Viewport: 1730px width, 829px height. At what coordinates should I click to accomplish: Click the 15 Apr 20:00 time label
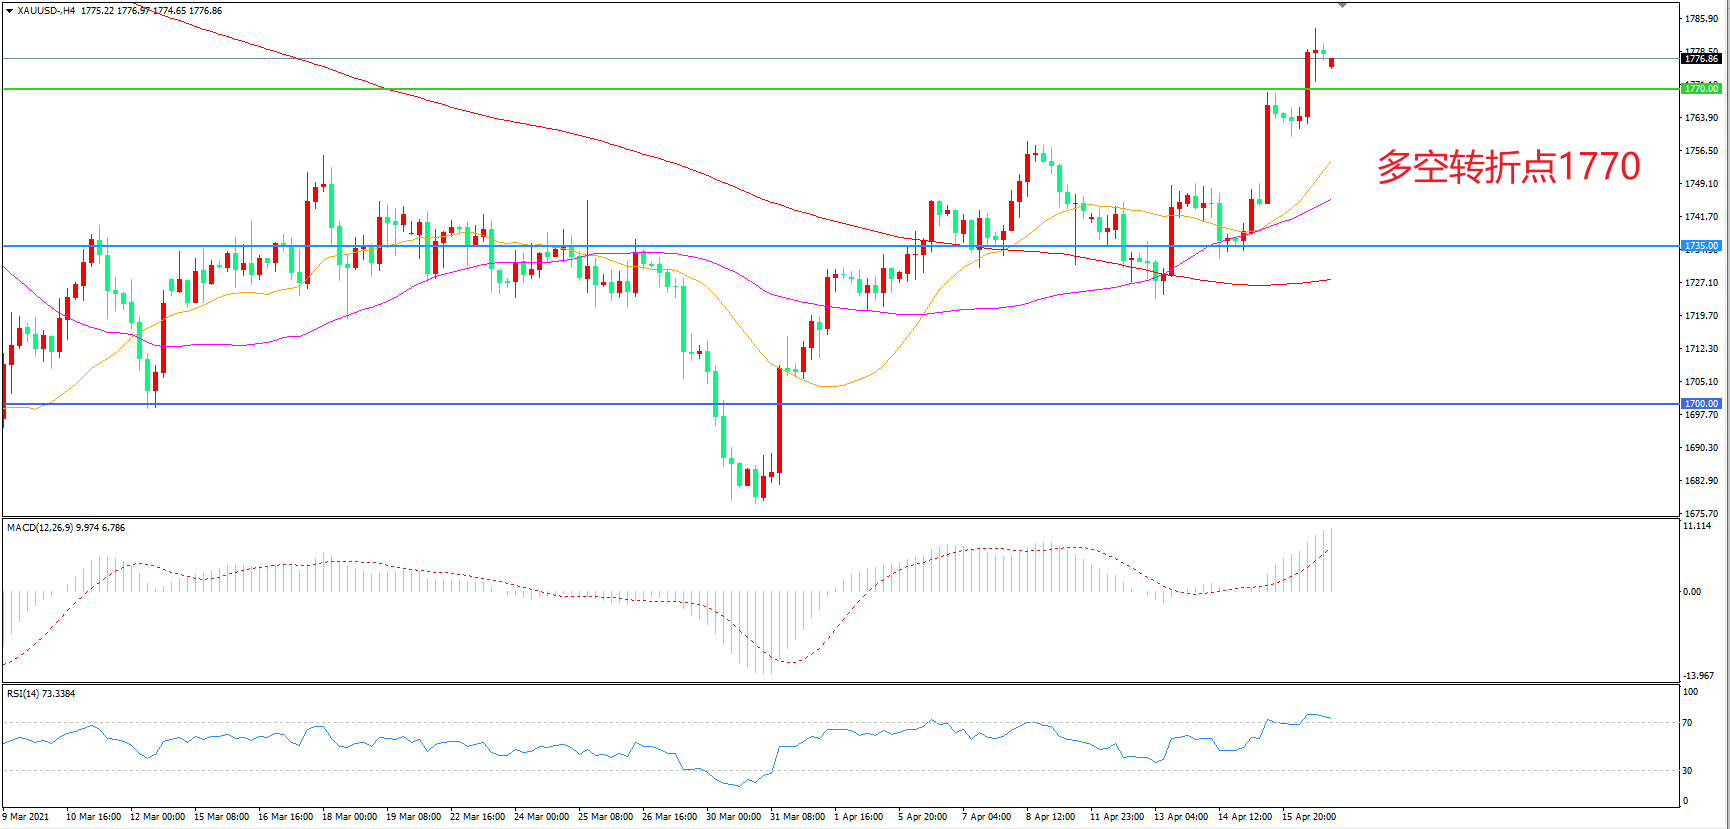coord(1308,817)
